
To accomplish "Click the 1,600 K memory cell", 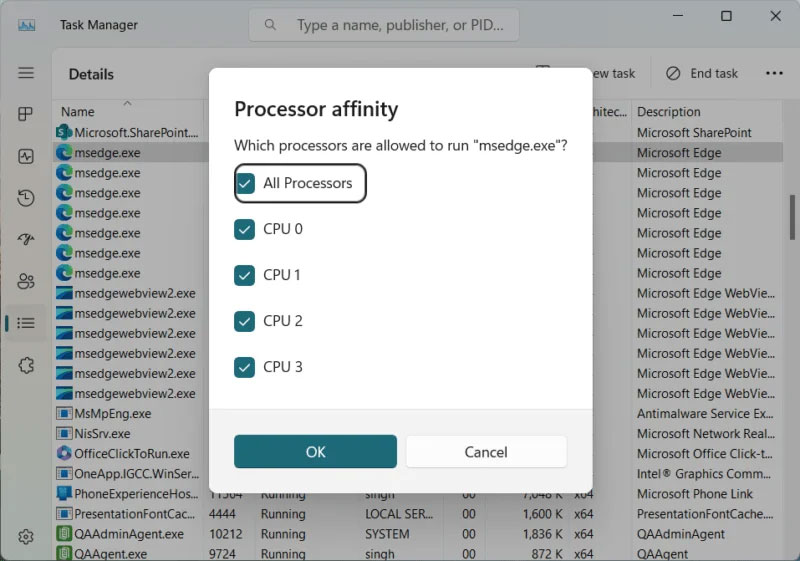I will click(x=542, y=514).
